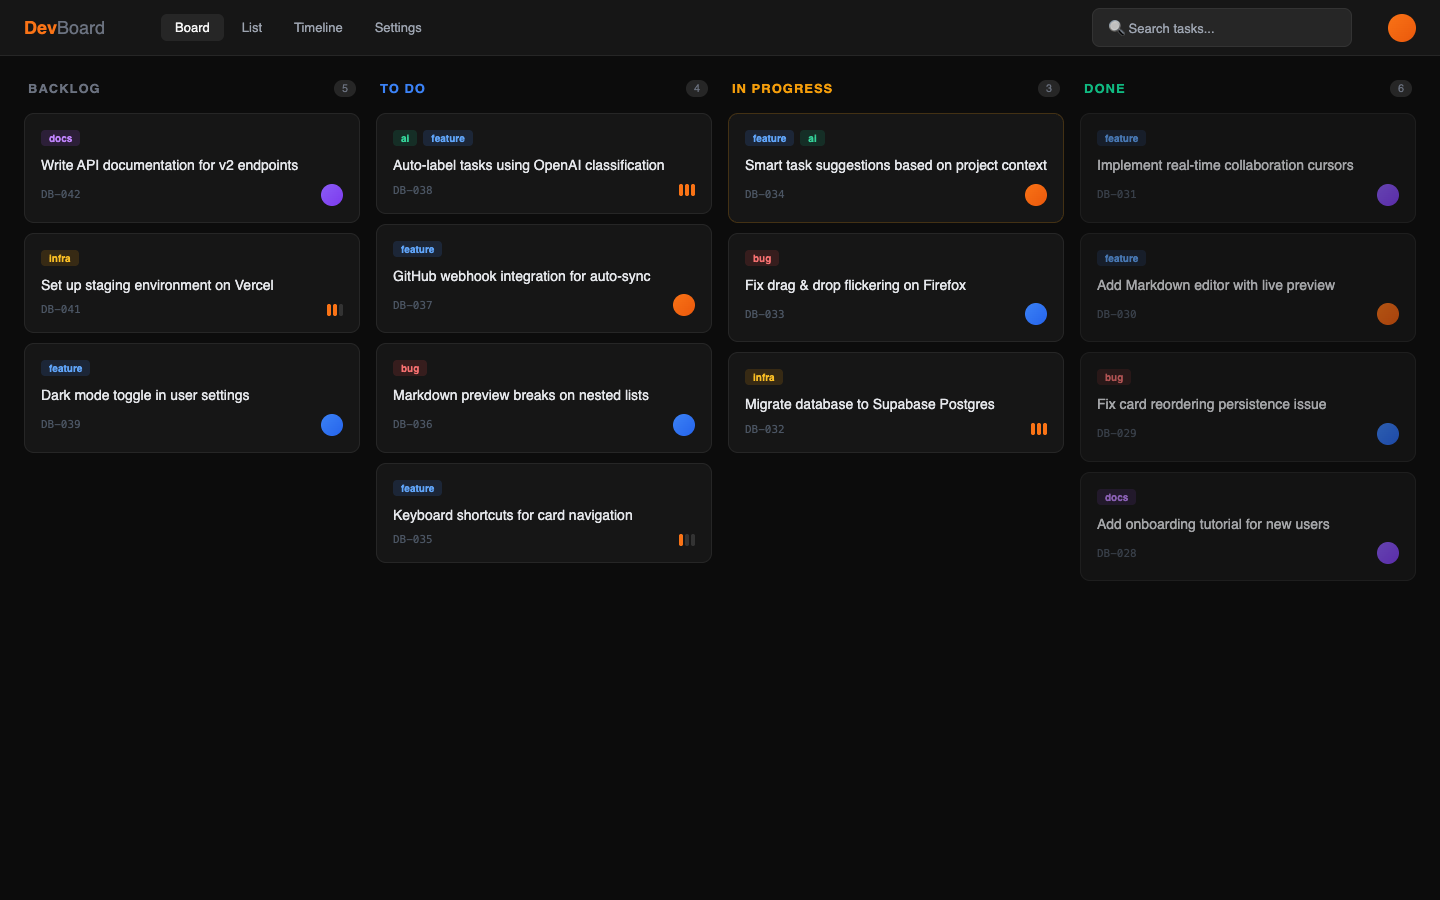Click the assignee avatar on Dark mode card
This screenshot has height=900, width=1440.
click(332, 425)
